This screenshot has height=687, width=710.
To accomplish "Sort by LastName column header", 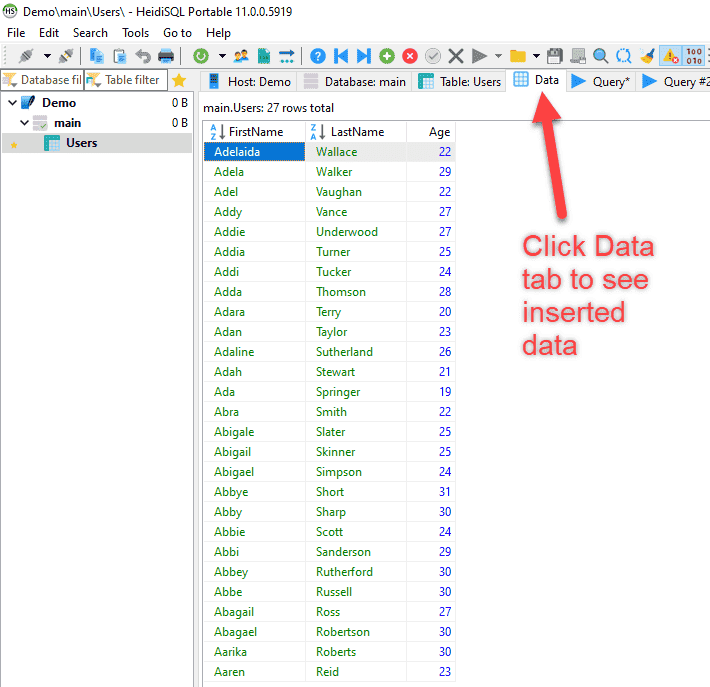I will coord(356,132).
